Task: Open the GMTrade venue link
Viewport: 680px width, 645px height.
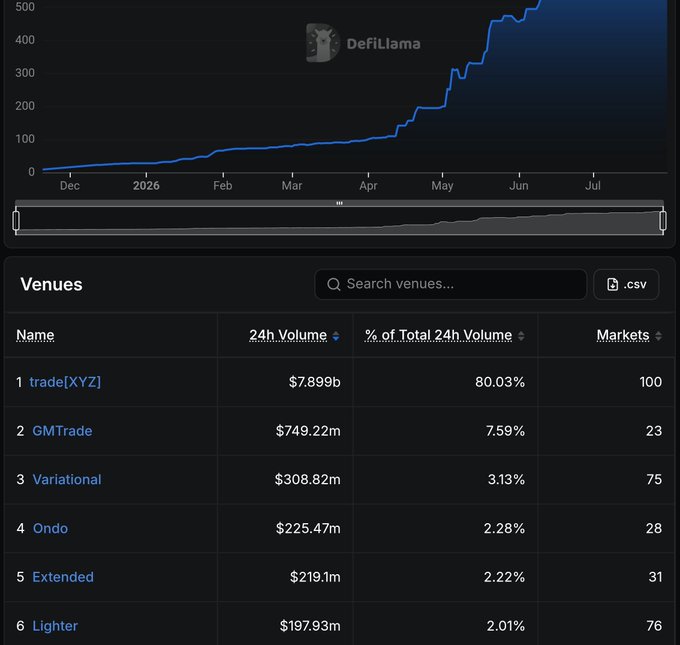Action: click(62, 431)
